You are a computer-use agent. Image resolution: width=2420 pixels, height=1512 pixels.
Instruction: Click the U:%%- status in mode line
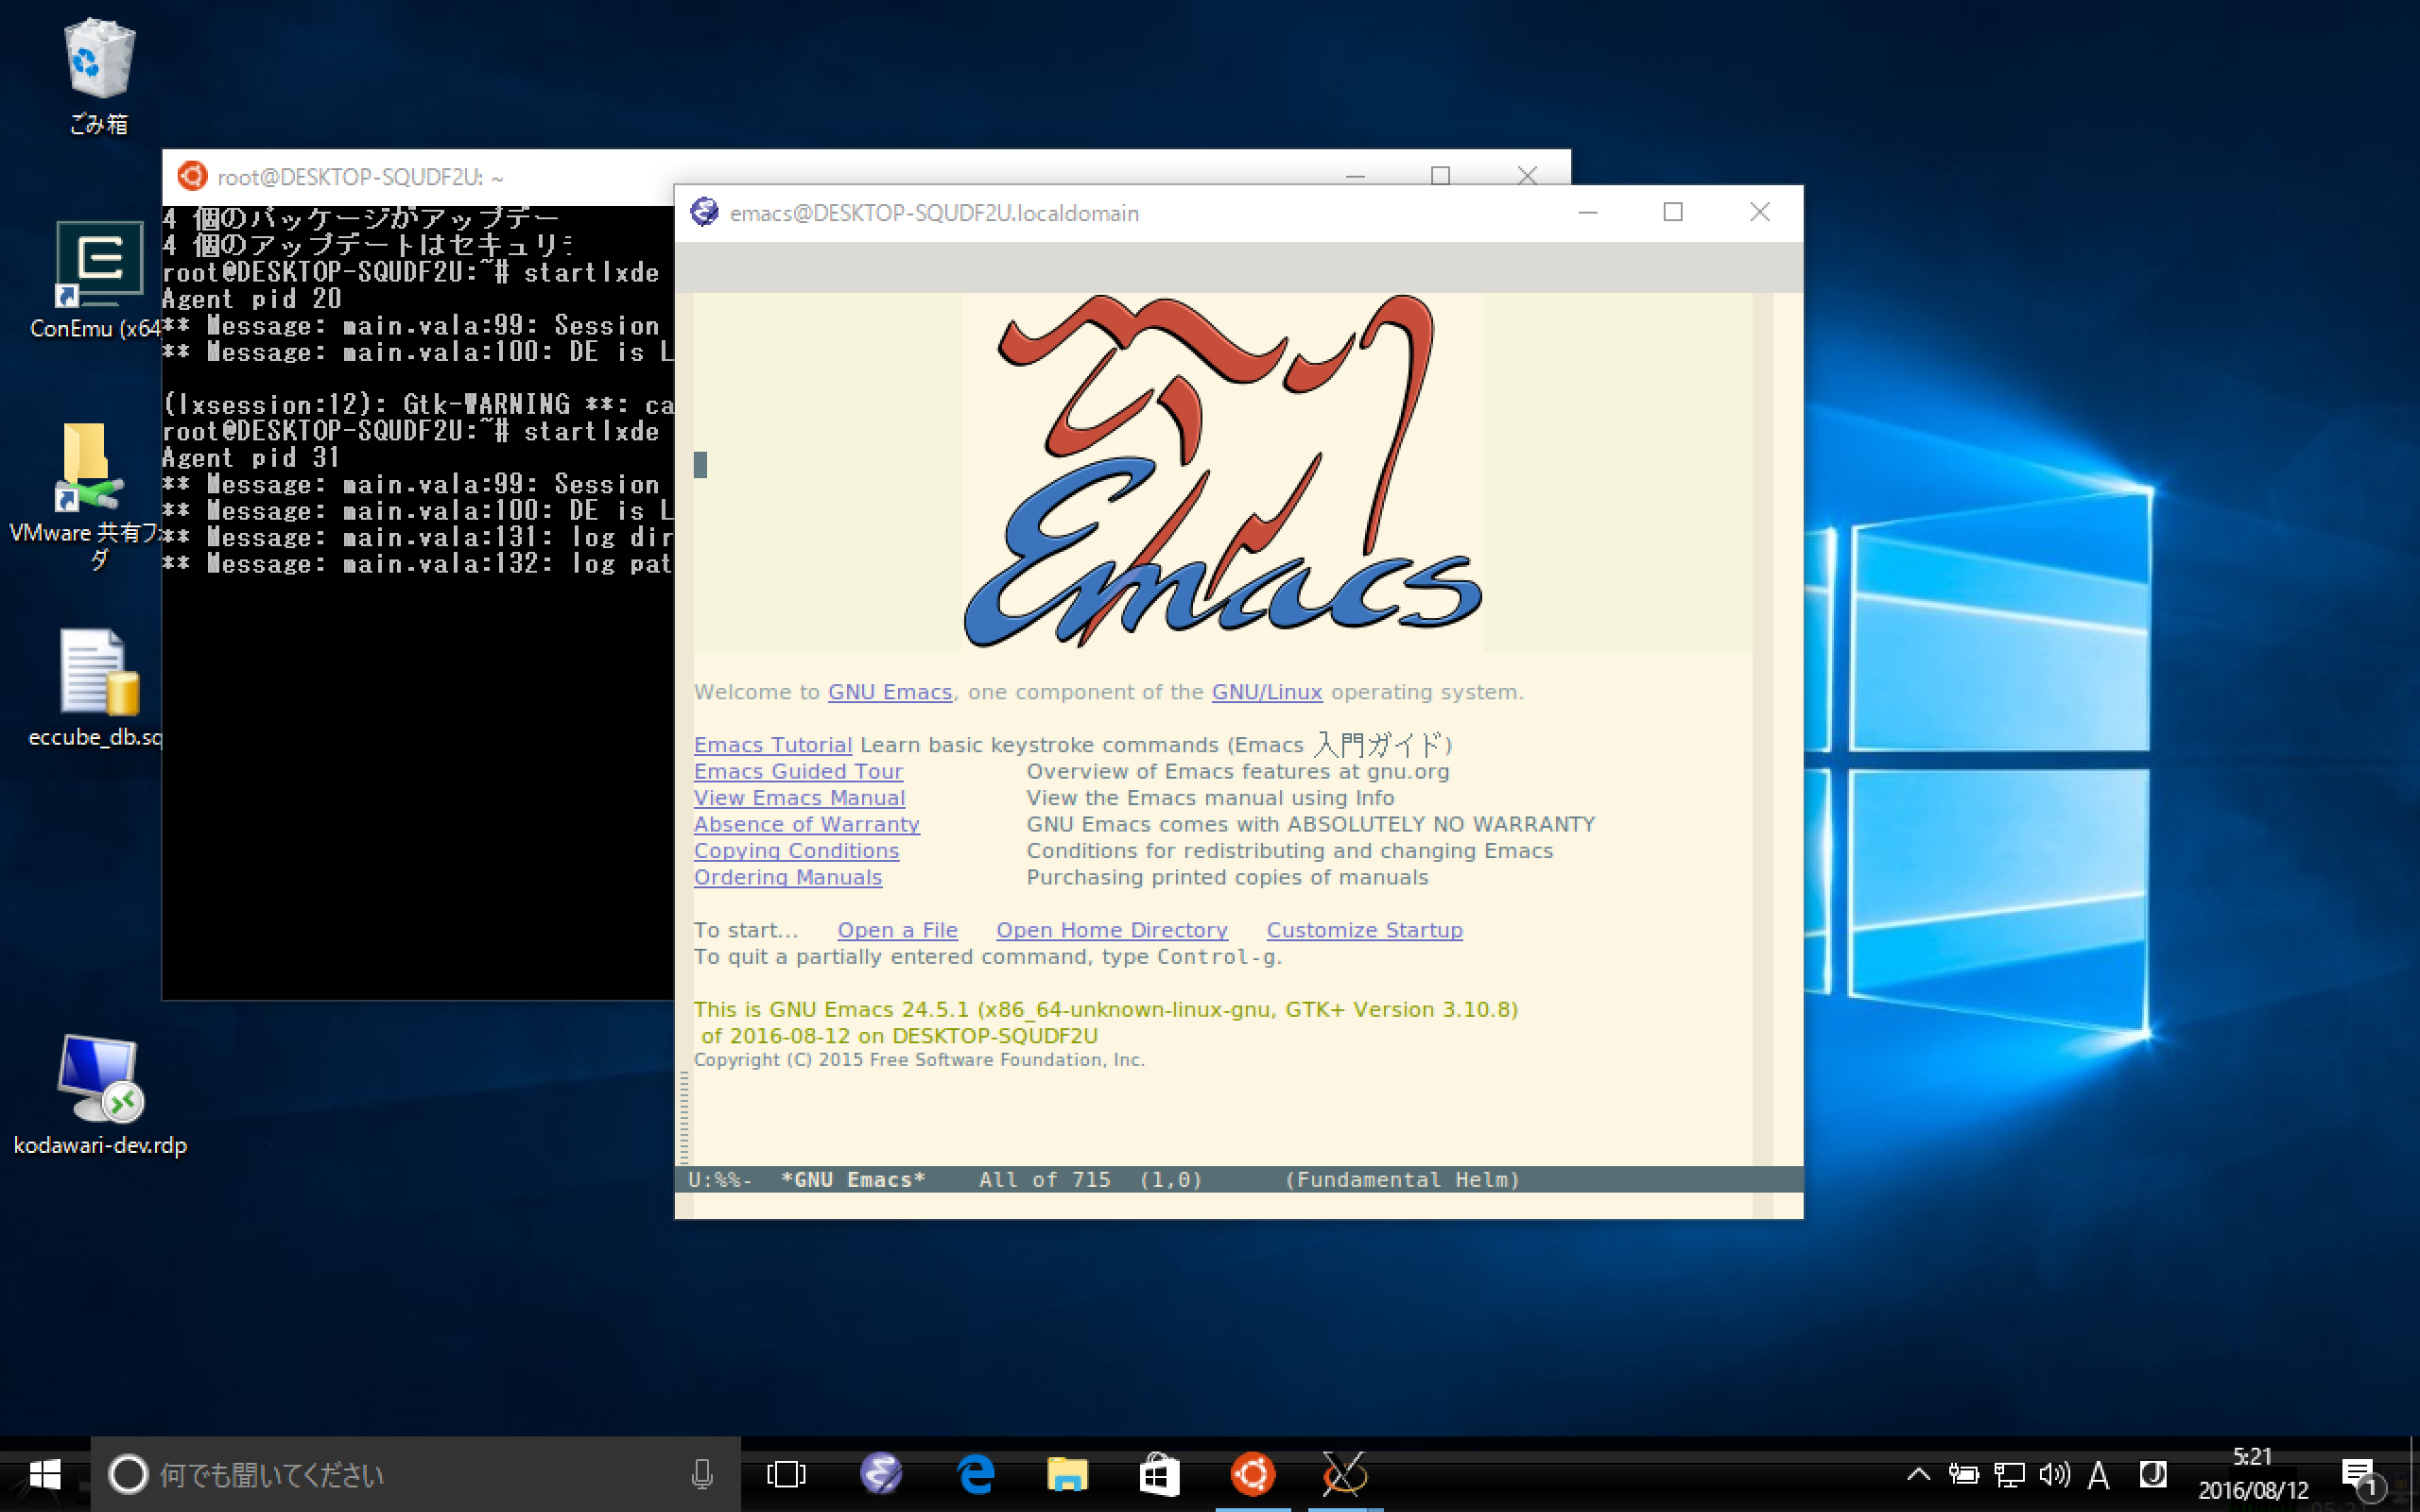click(720, 1180)
